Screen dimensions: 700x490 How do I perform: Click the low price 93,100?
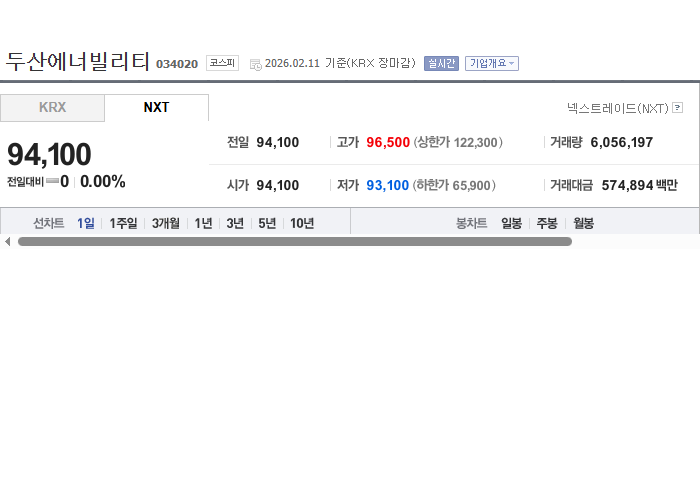(x=388, y=185)
